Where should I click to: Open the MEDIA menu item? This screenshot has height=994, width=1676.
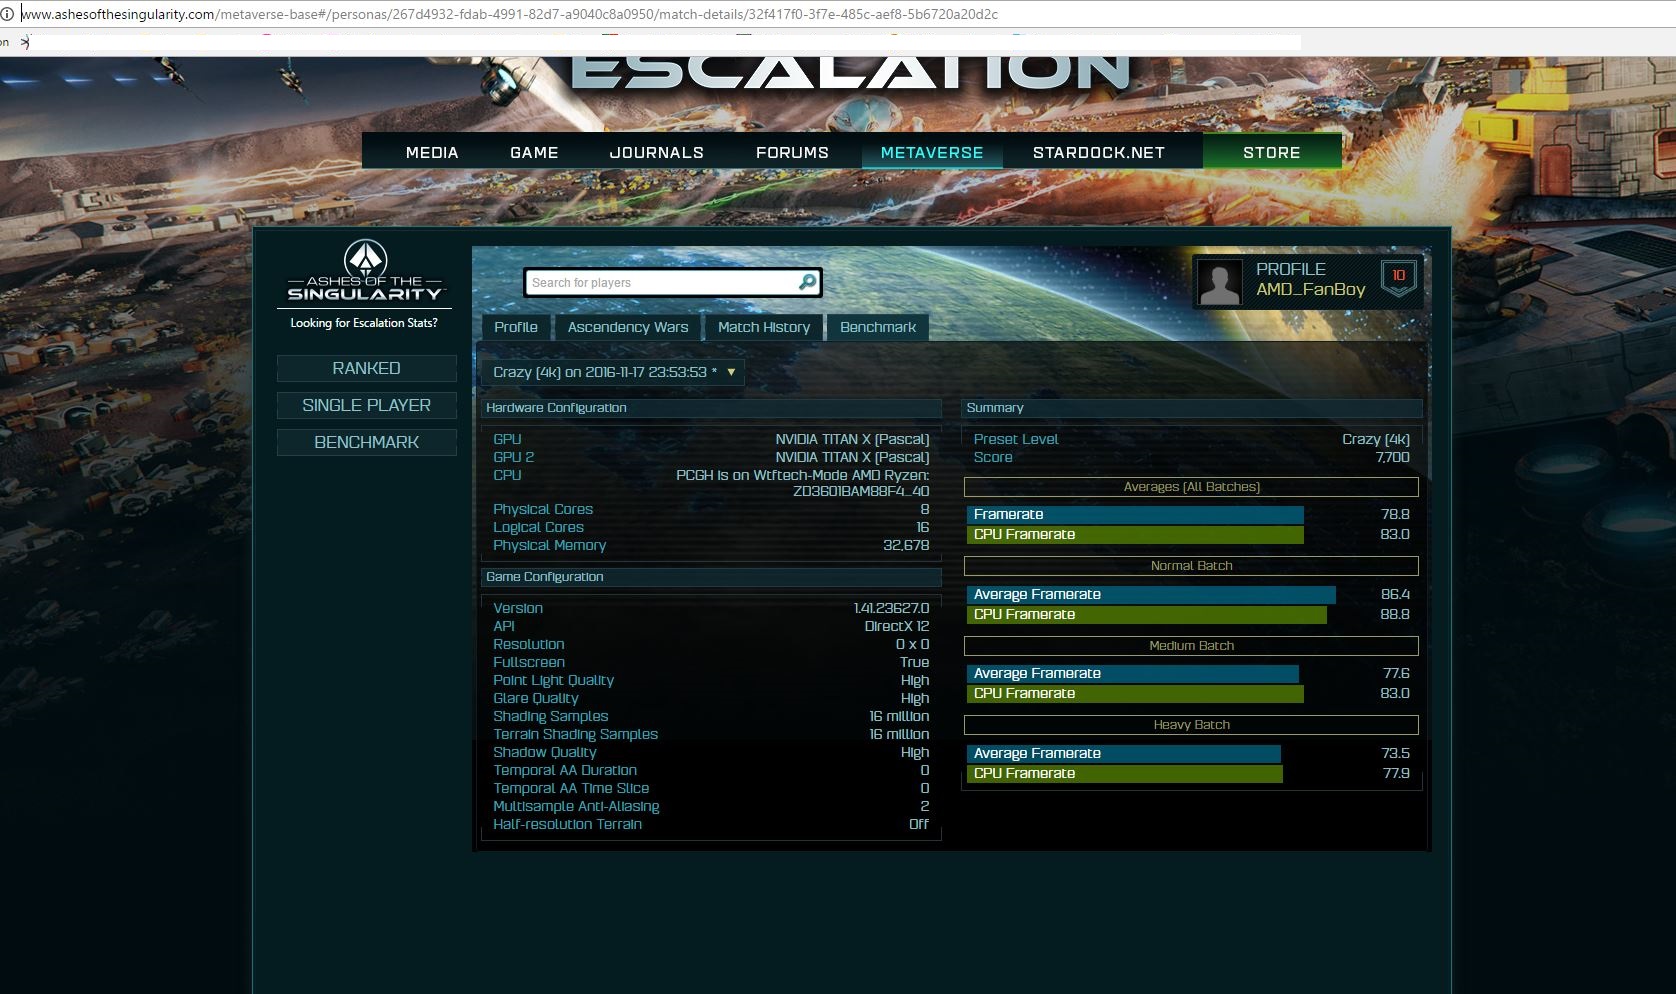coord(432,152)
